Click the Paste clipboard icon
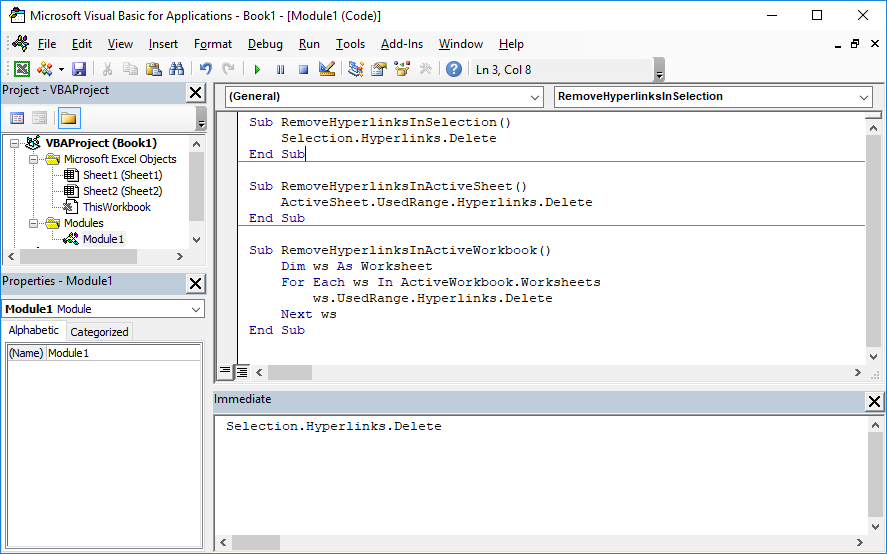 153,69
